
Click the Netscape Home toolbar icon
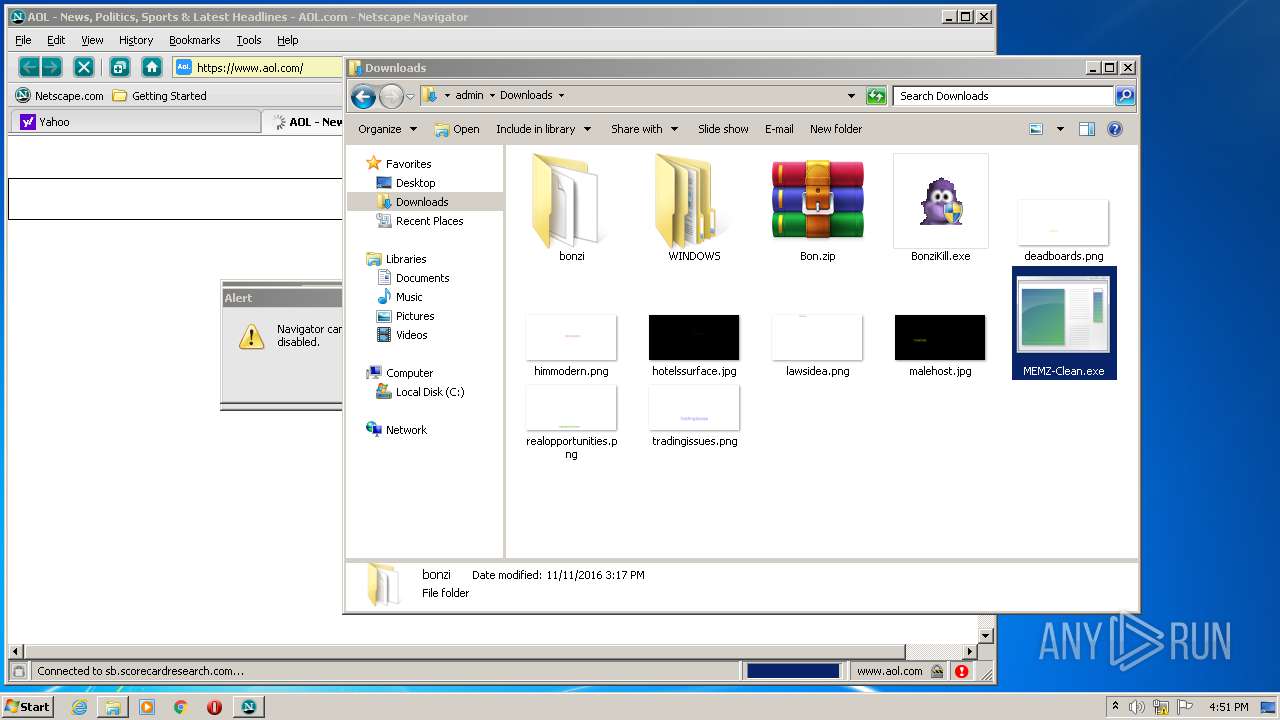(152, 67)
